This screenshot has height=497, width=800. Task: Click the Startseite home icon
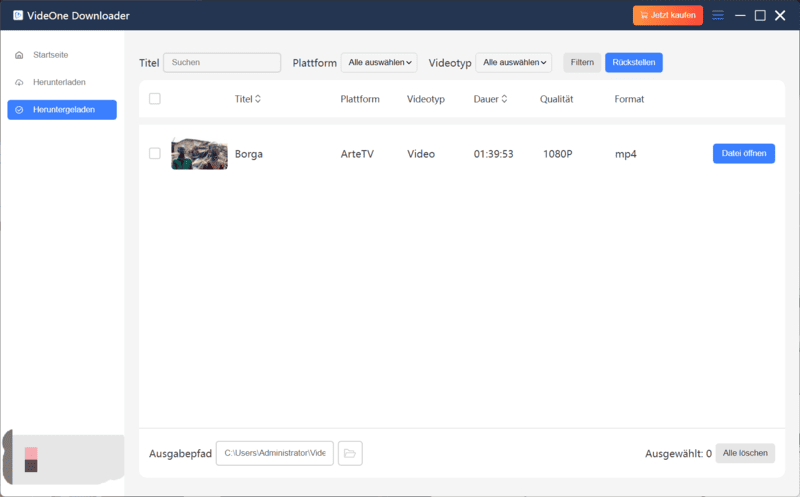(x=20, y=54)
